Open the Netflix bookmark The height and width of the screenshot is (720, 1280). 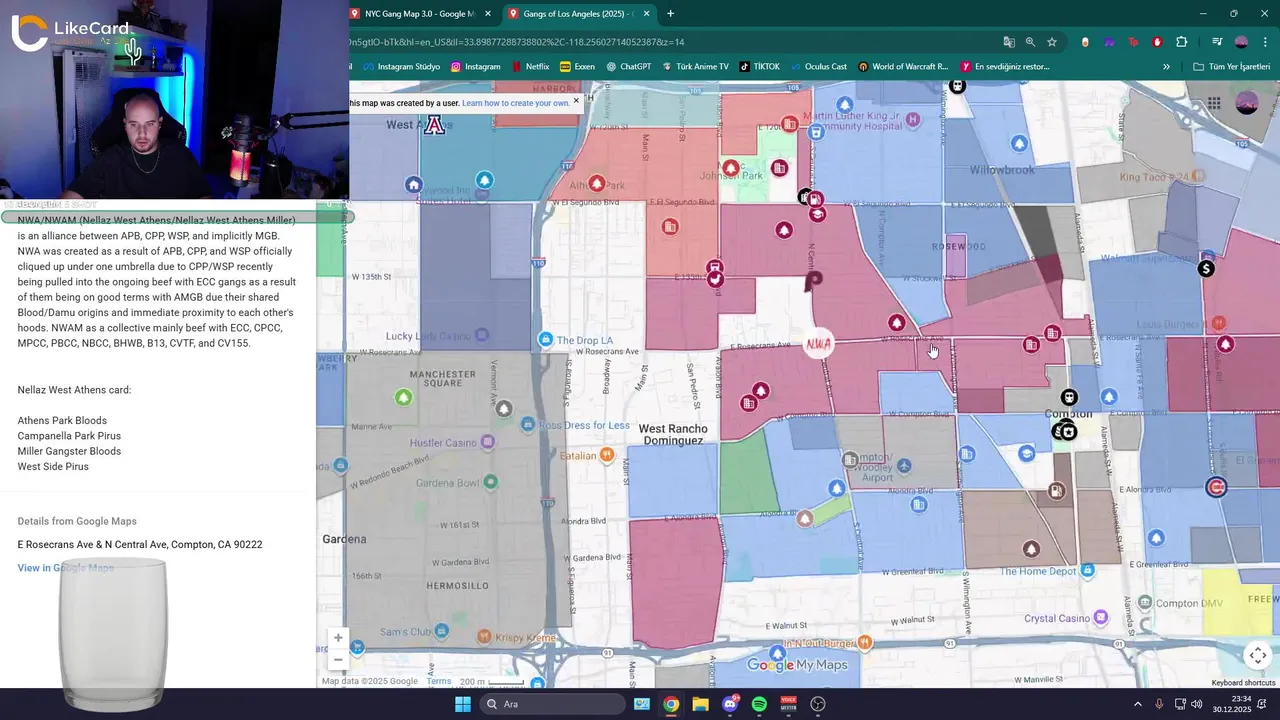click(529, 67)
